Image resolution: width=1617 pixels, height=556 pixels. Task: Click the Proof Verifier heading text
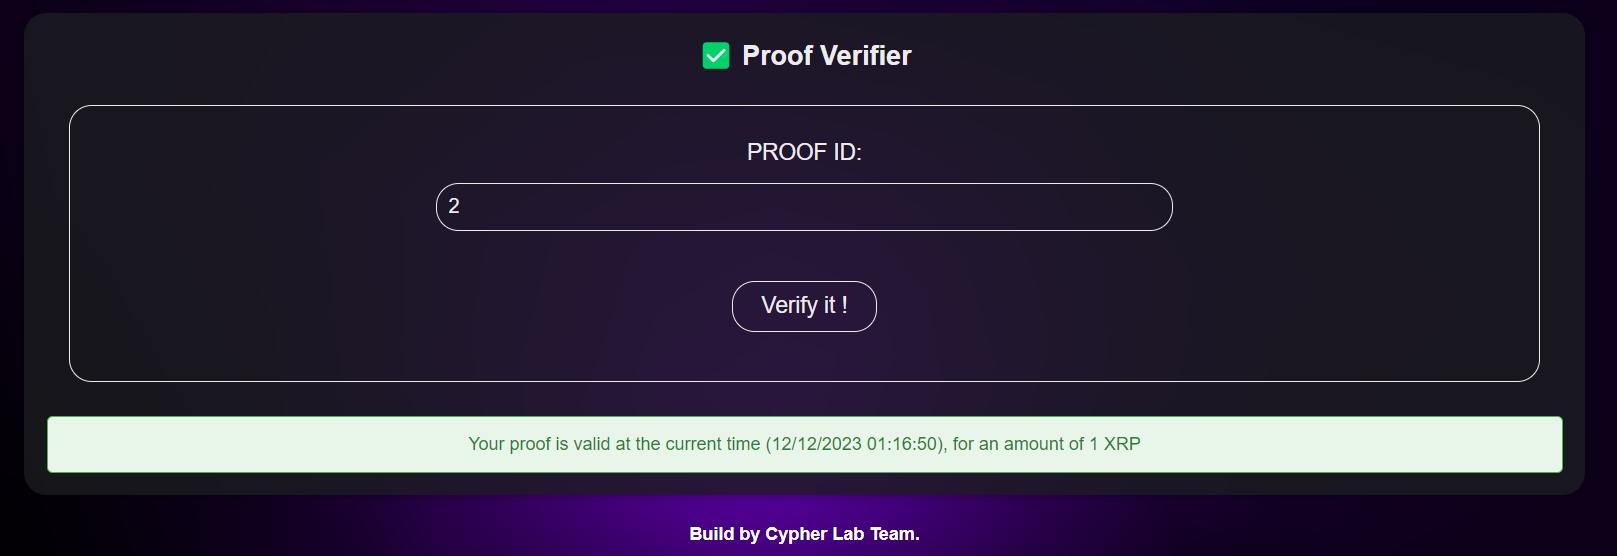pyautogui.click(x=827, y=56)
